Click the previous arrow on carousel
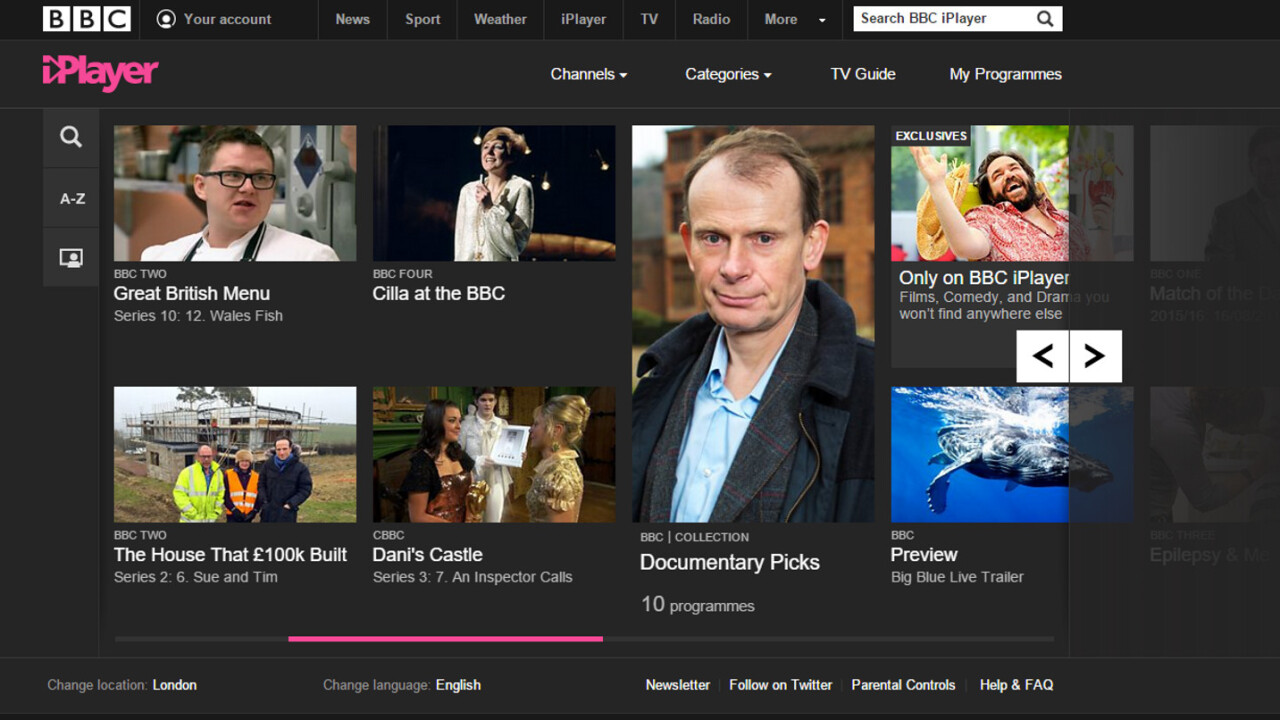1280x720 pixels. 1043,356
